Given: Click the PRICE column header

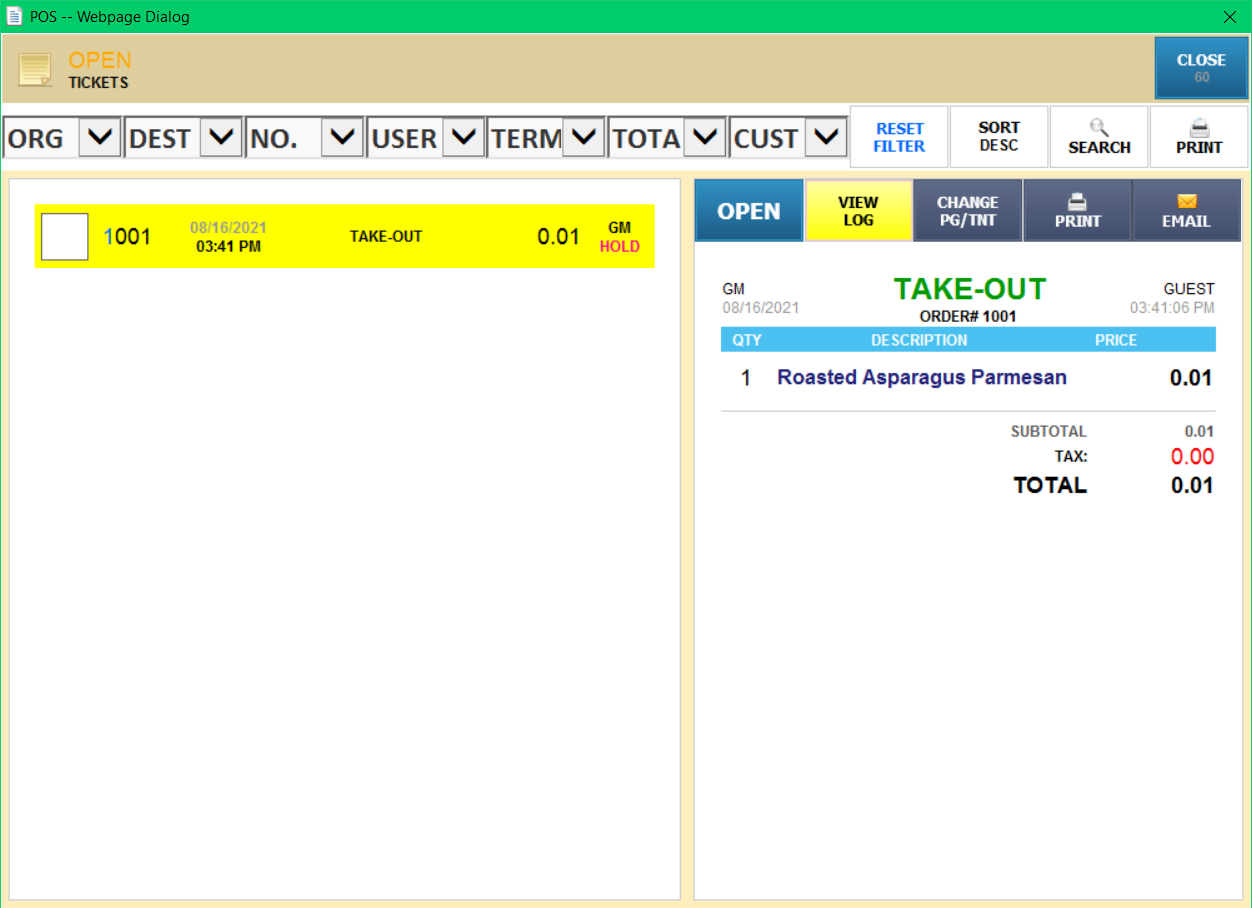Looking at the screenshot, I should click(1116, 340).
